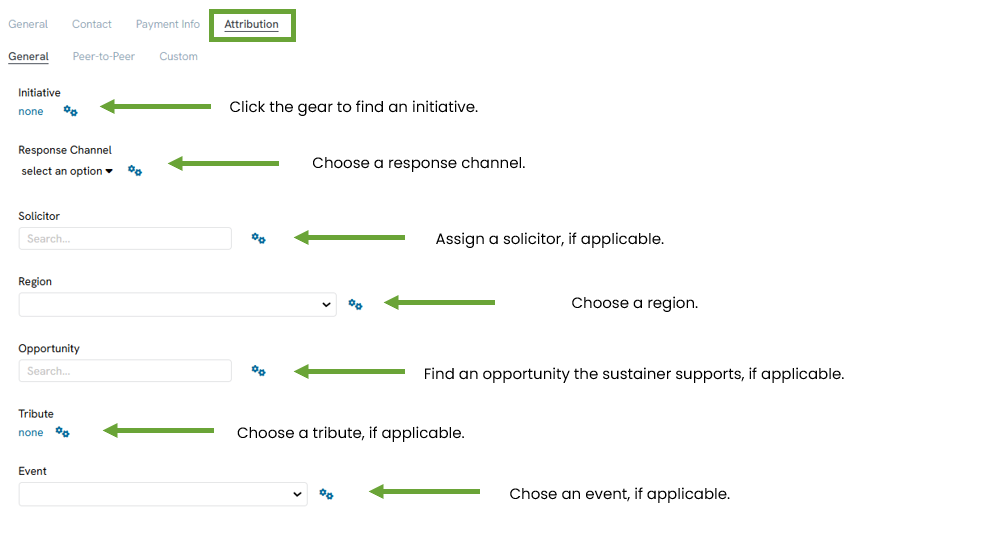Open the Response Channel gear settings

pyautogui.click(x=135, y=170)
